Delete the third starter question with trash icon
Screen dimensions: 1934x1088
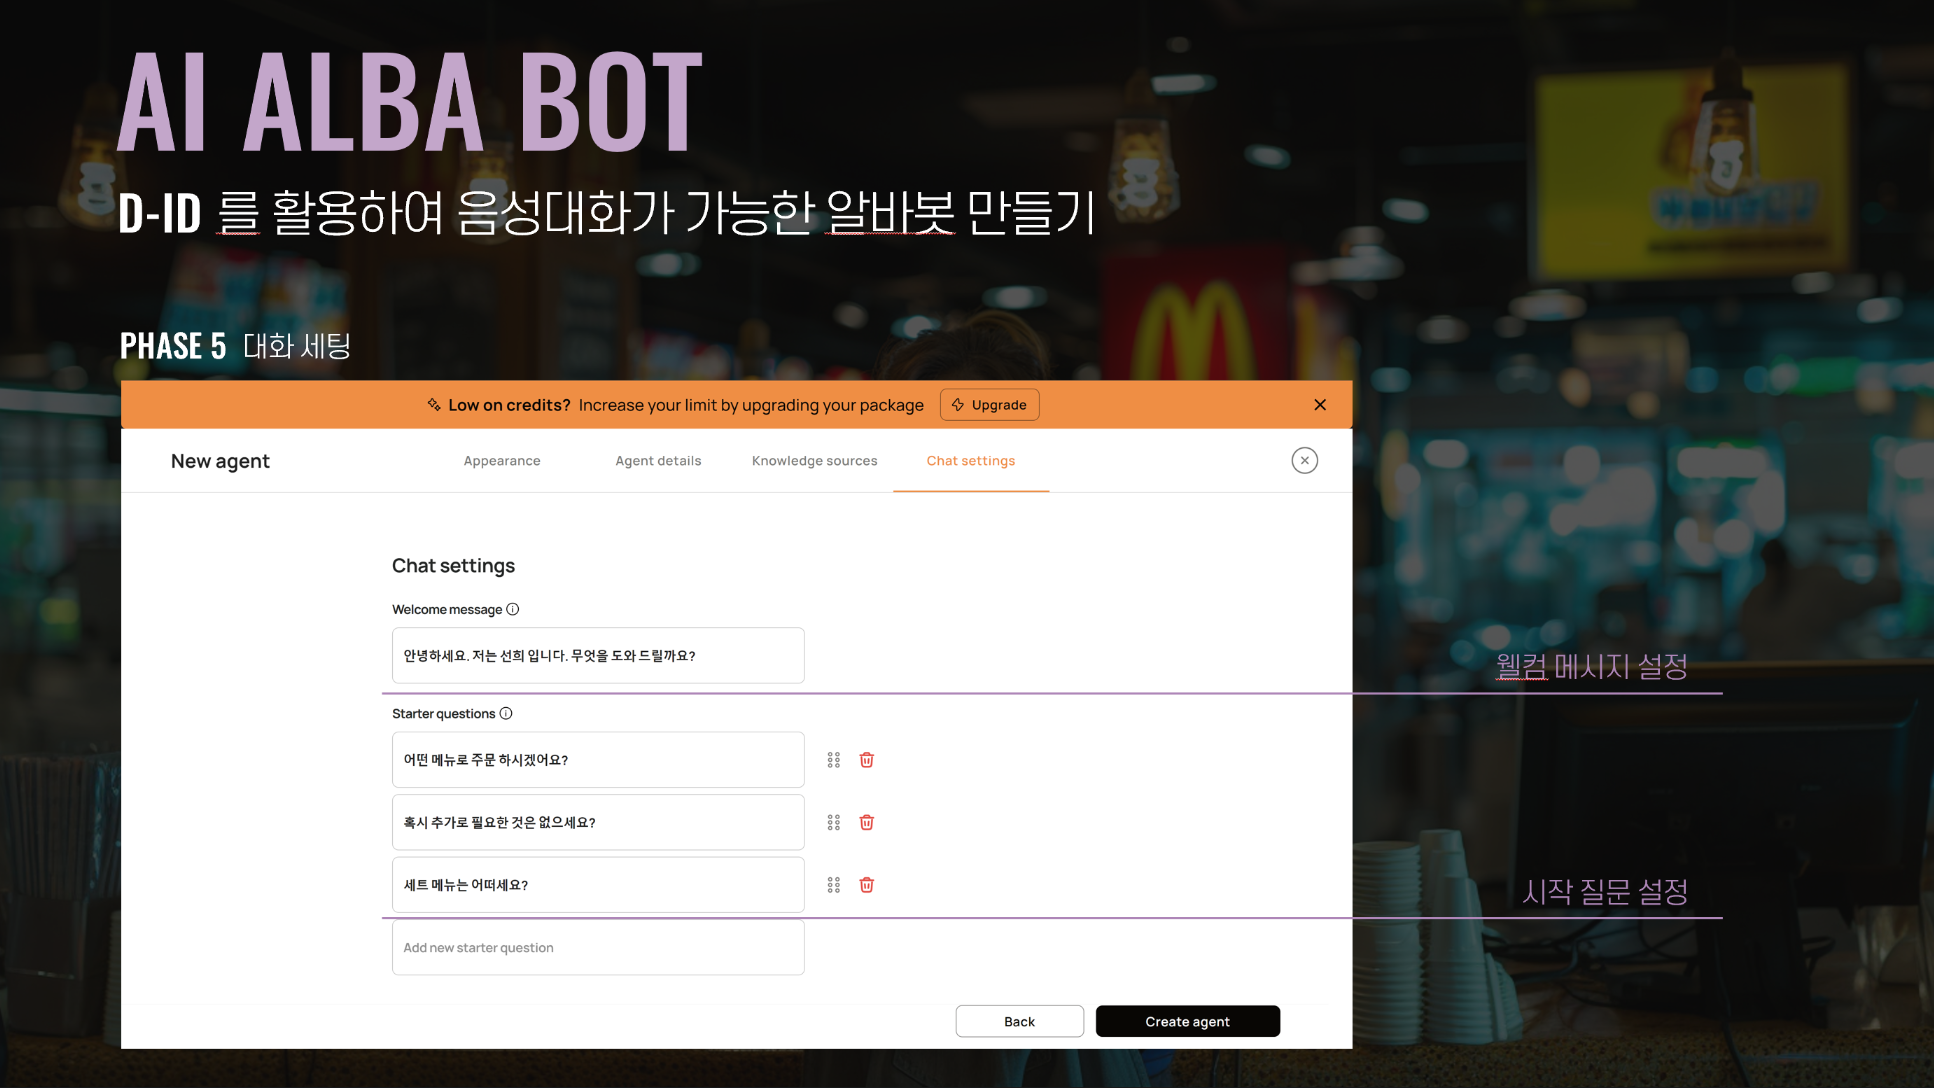867,885
